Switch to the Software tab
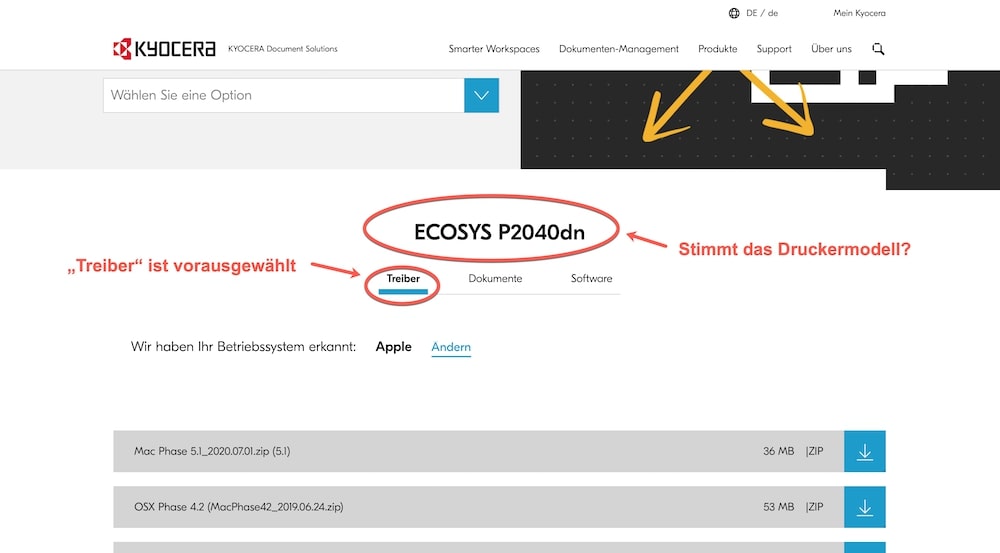The image size is (1000, 553). coord(591,279)
